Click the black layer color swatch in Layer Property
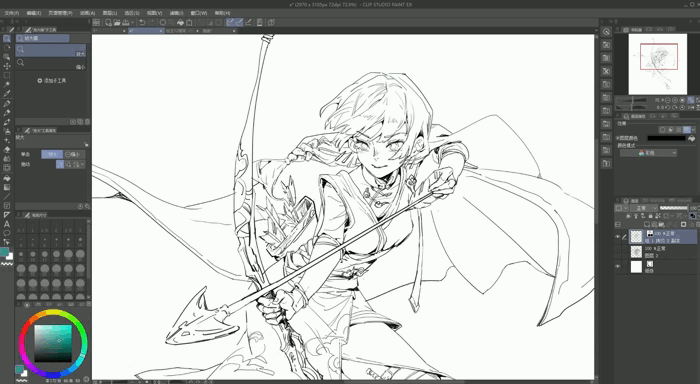Viewport: 700px width, 384px height. click(666, 138)
